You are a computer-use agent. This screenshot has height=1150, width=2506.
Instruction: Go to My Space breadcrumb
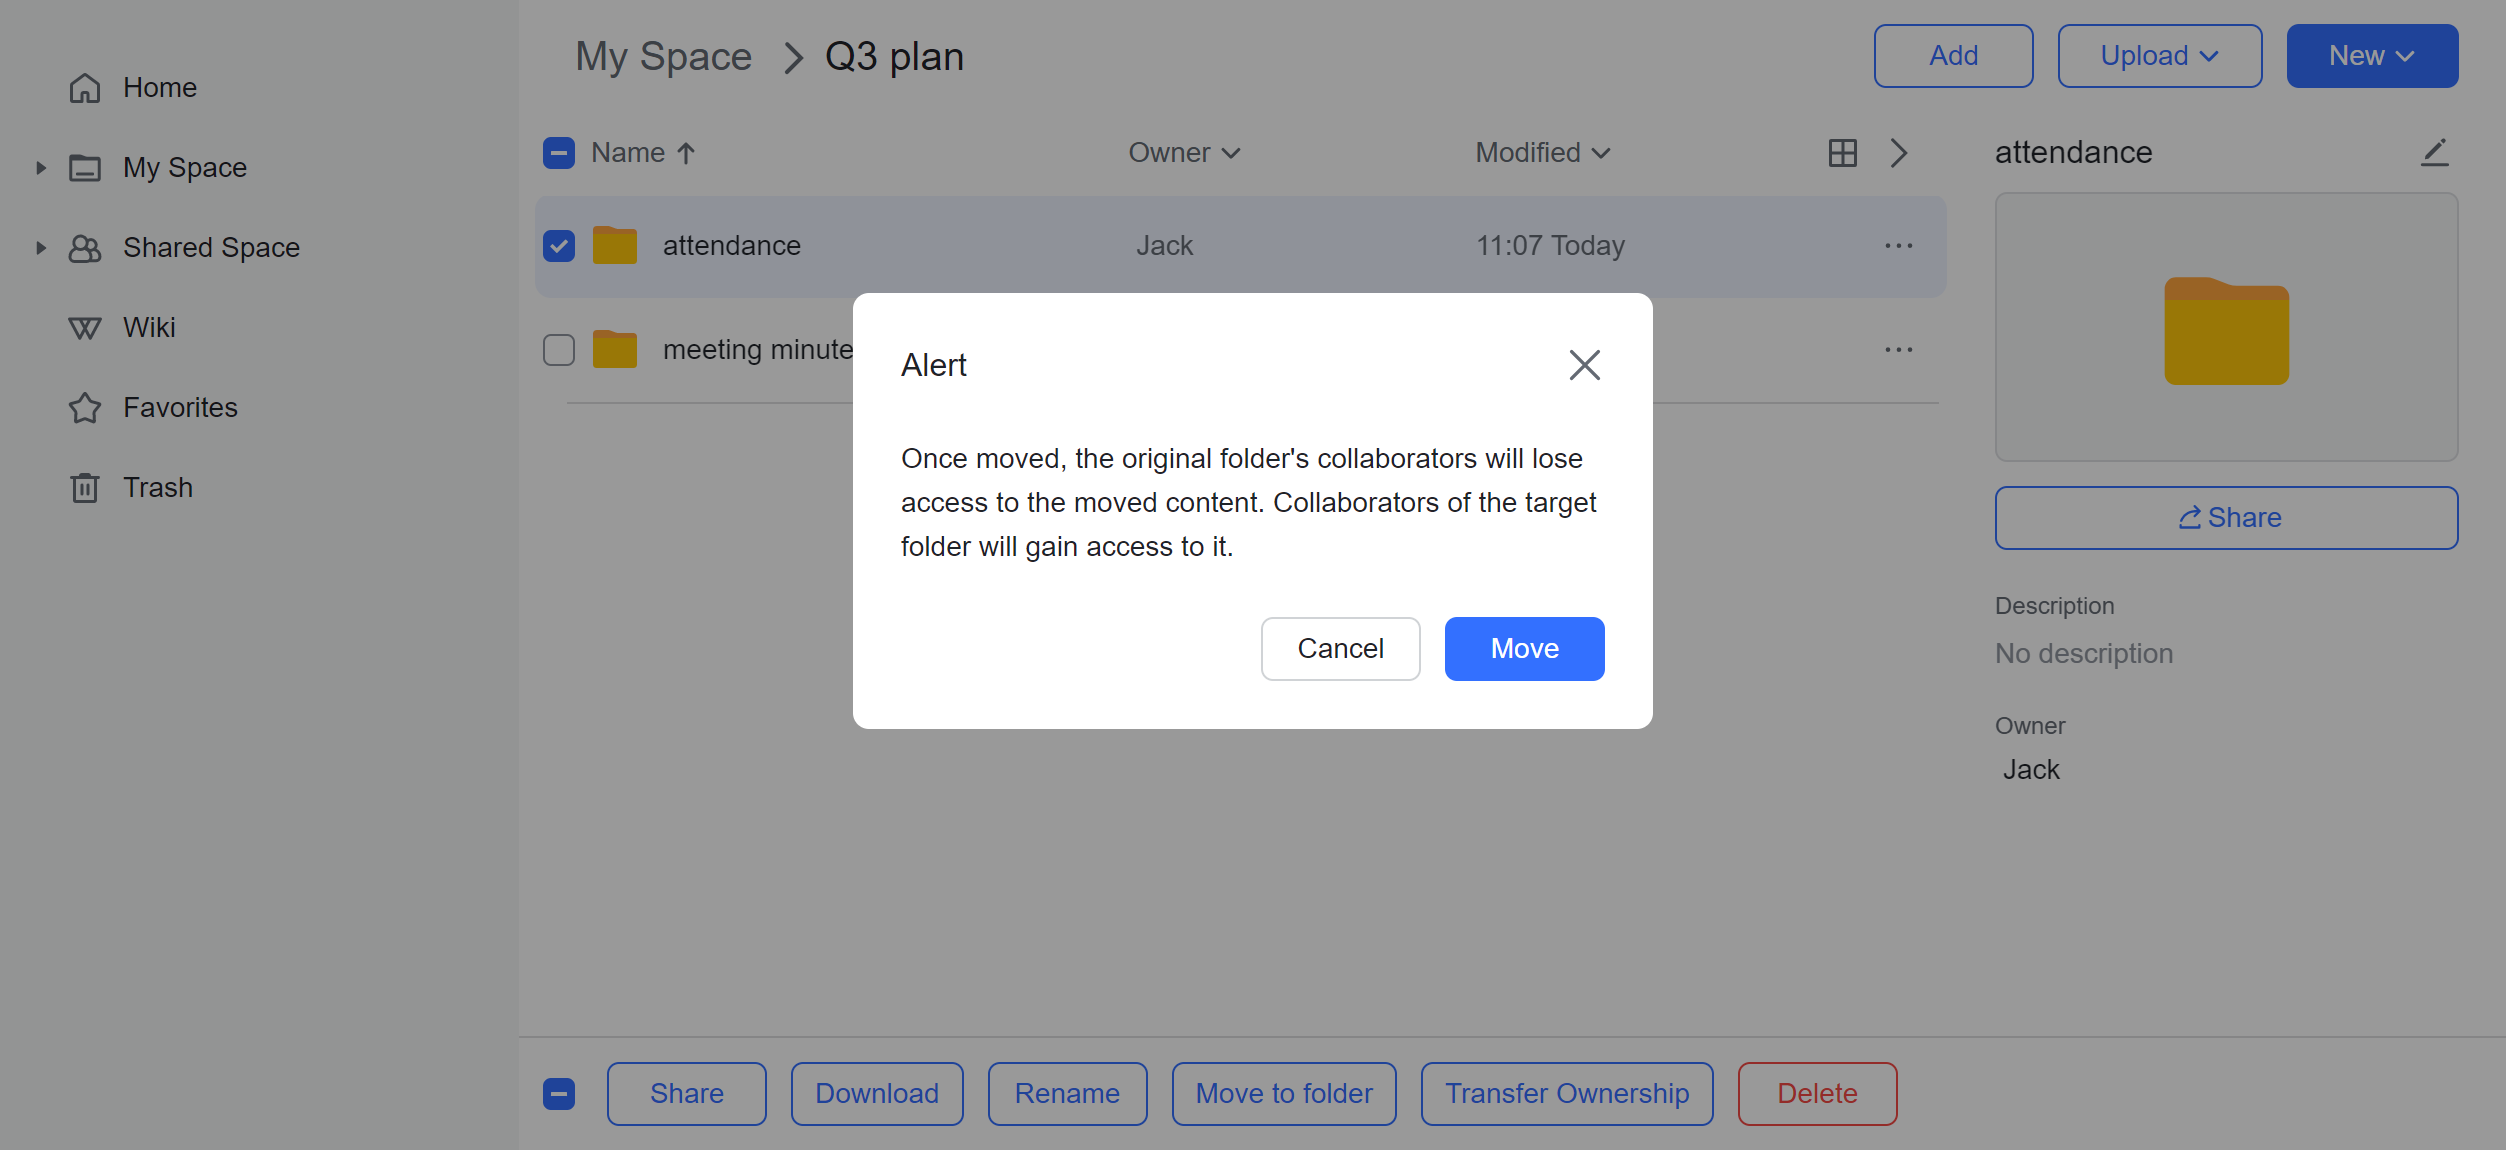(x=663, y=57)
